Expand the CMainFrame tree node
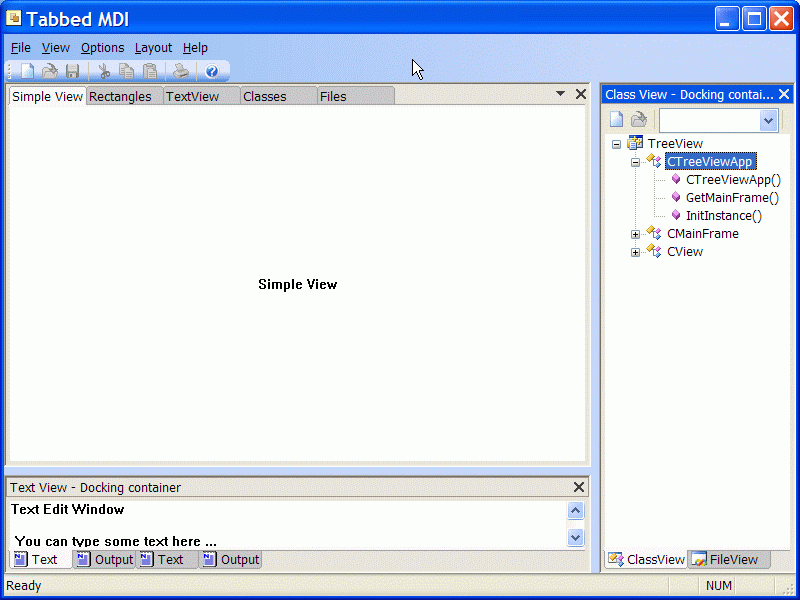 635,233
